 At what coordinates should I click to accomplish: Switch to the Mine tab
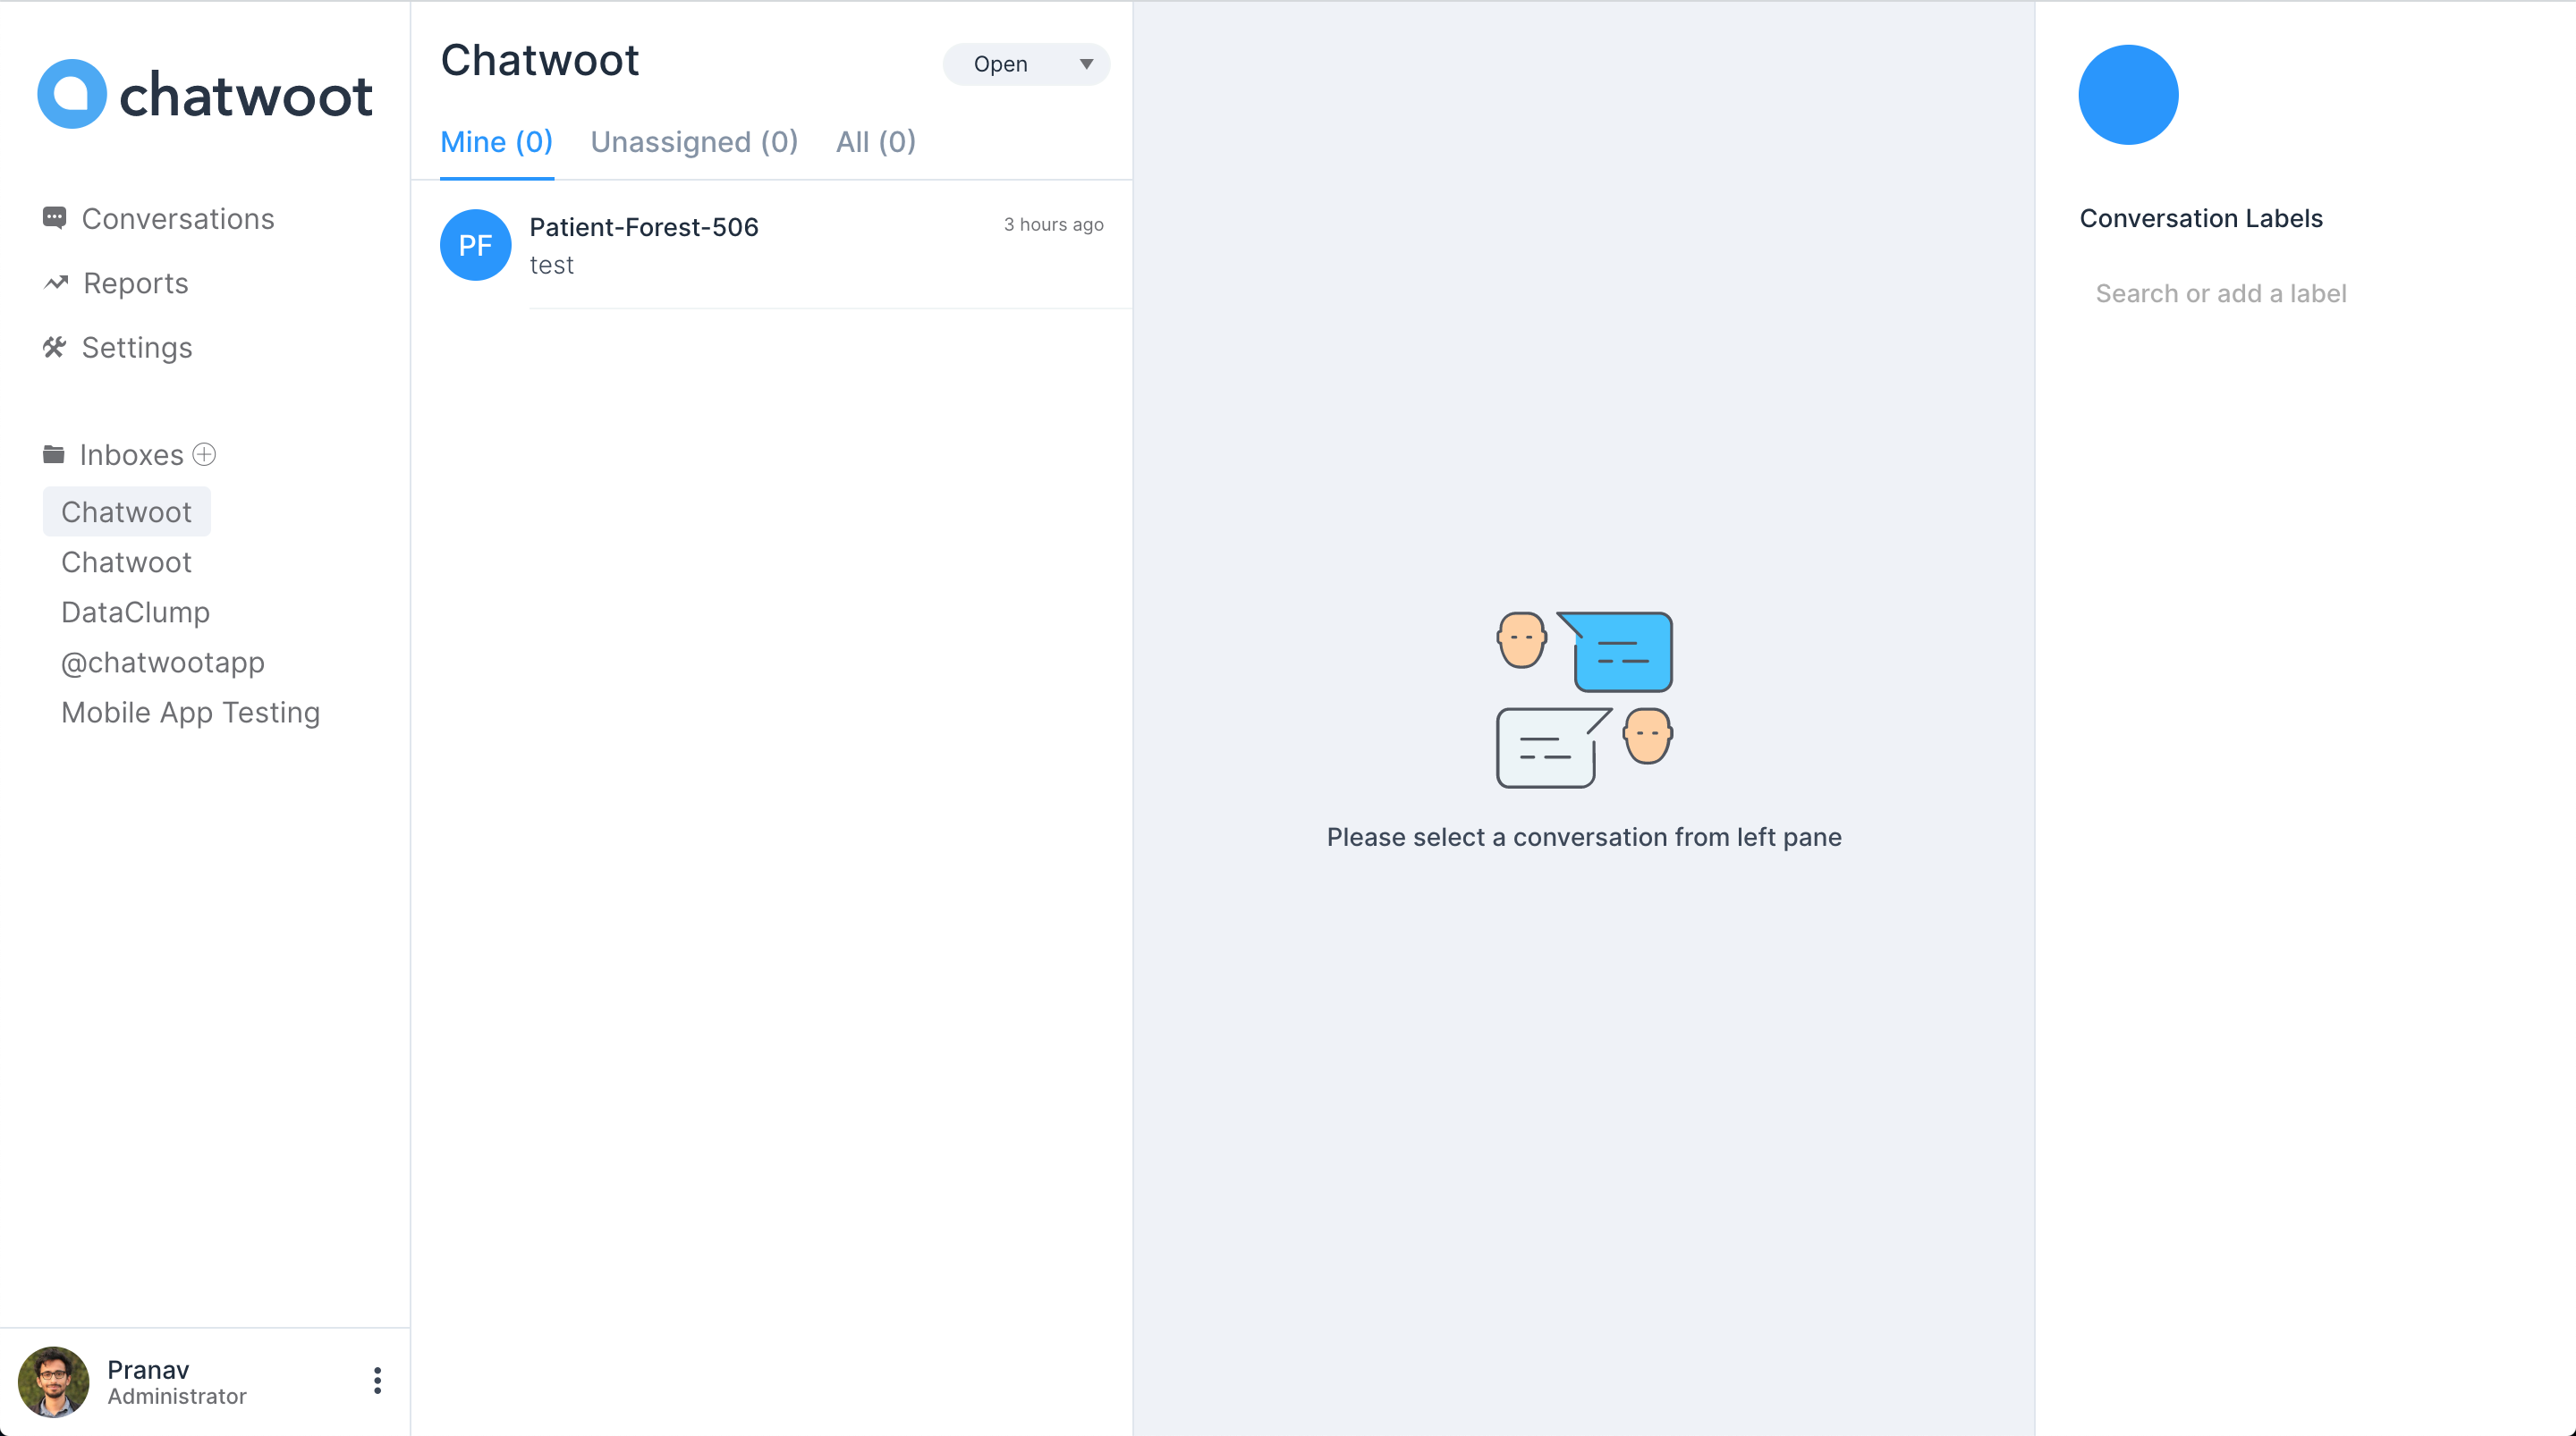[x=496, y=141]
